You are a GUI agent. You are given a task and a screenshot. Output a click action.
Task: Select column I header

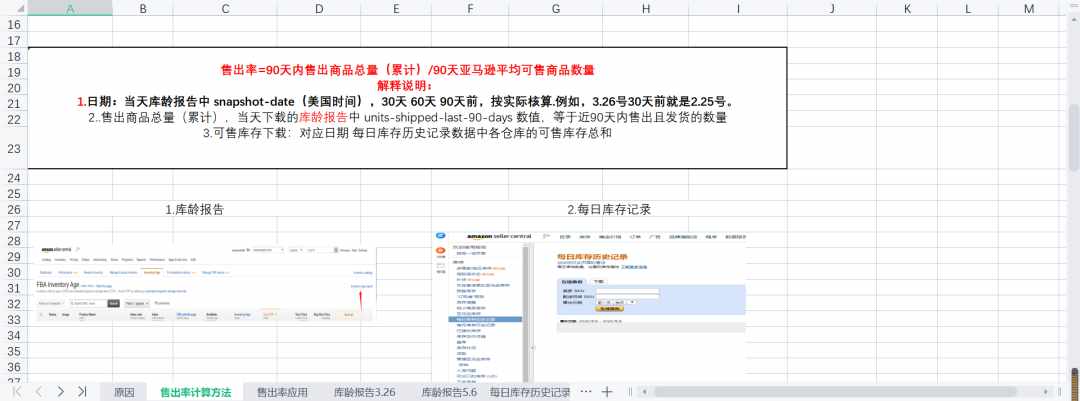(x=738, y=8)
